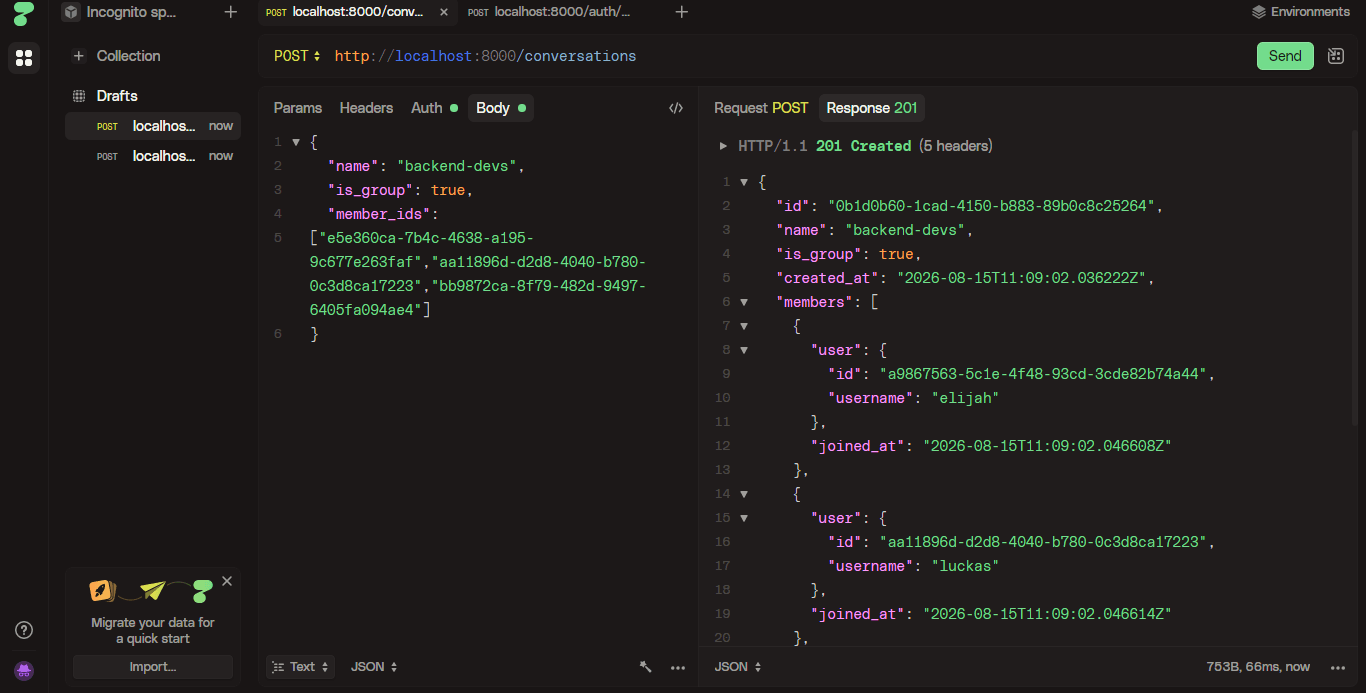Viewport: 1366px width, 693px height.
Task: Add new workspace with plus icon
Action: point(231,12)
